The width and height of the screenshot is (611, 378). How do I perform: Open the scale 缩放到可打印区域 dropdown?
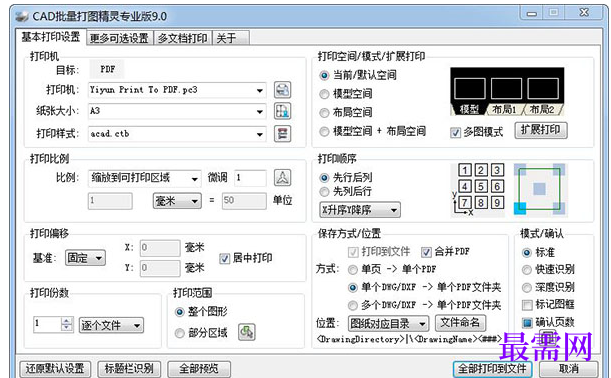pyautogui.click(x=145, y=178)
